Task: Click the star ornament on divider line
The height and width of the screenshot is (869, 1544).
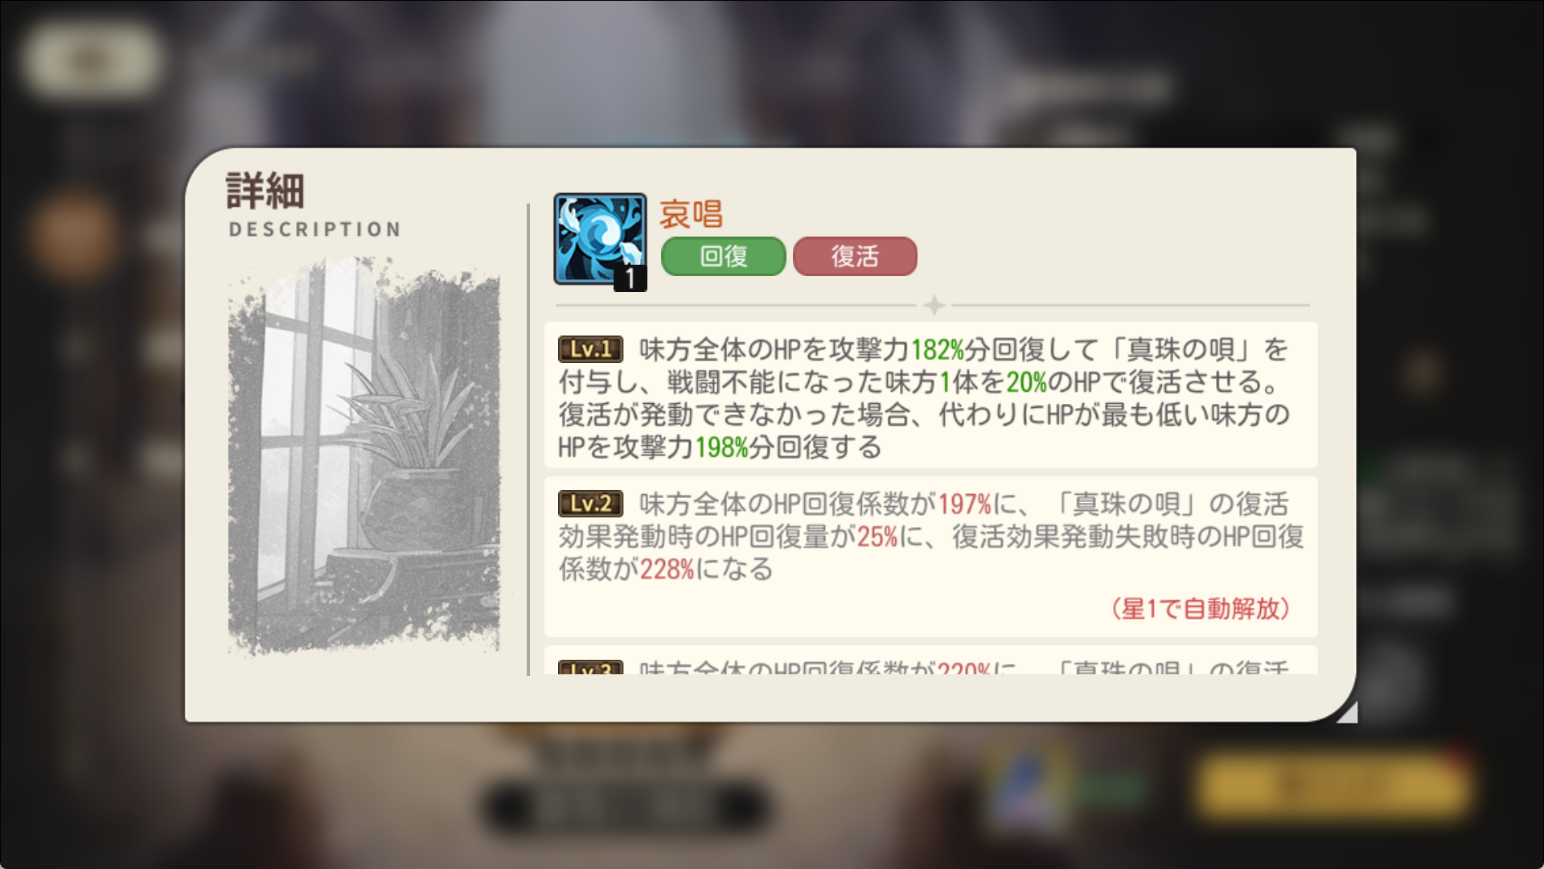Action: click(x=934, y=305)
